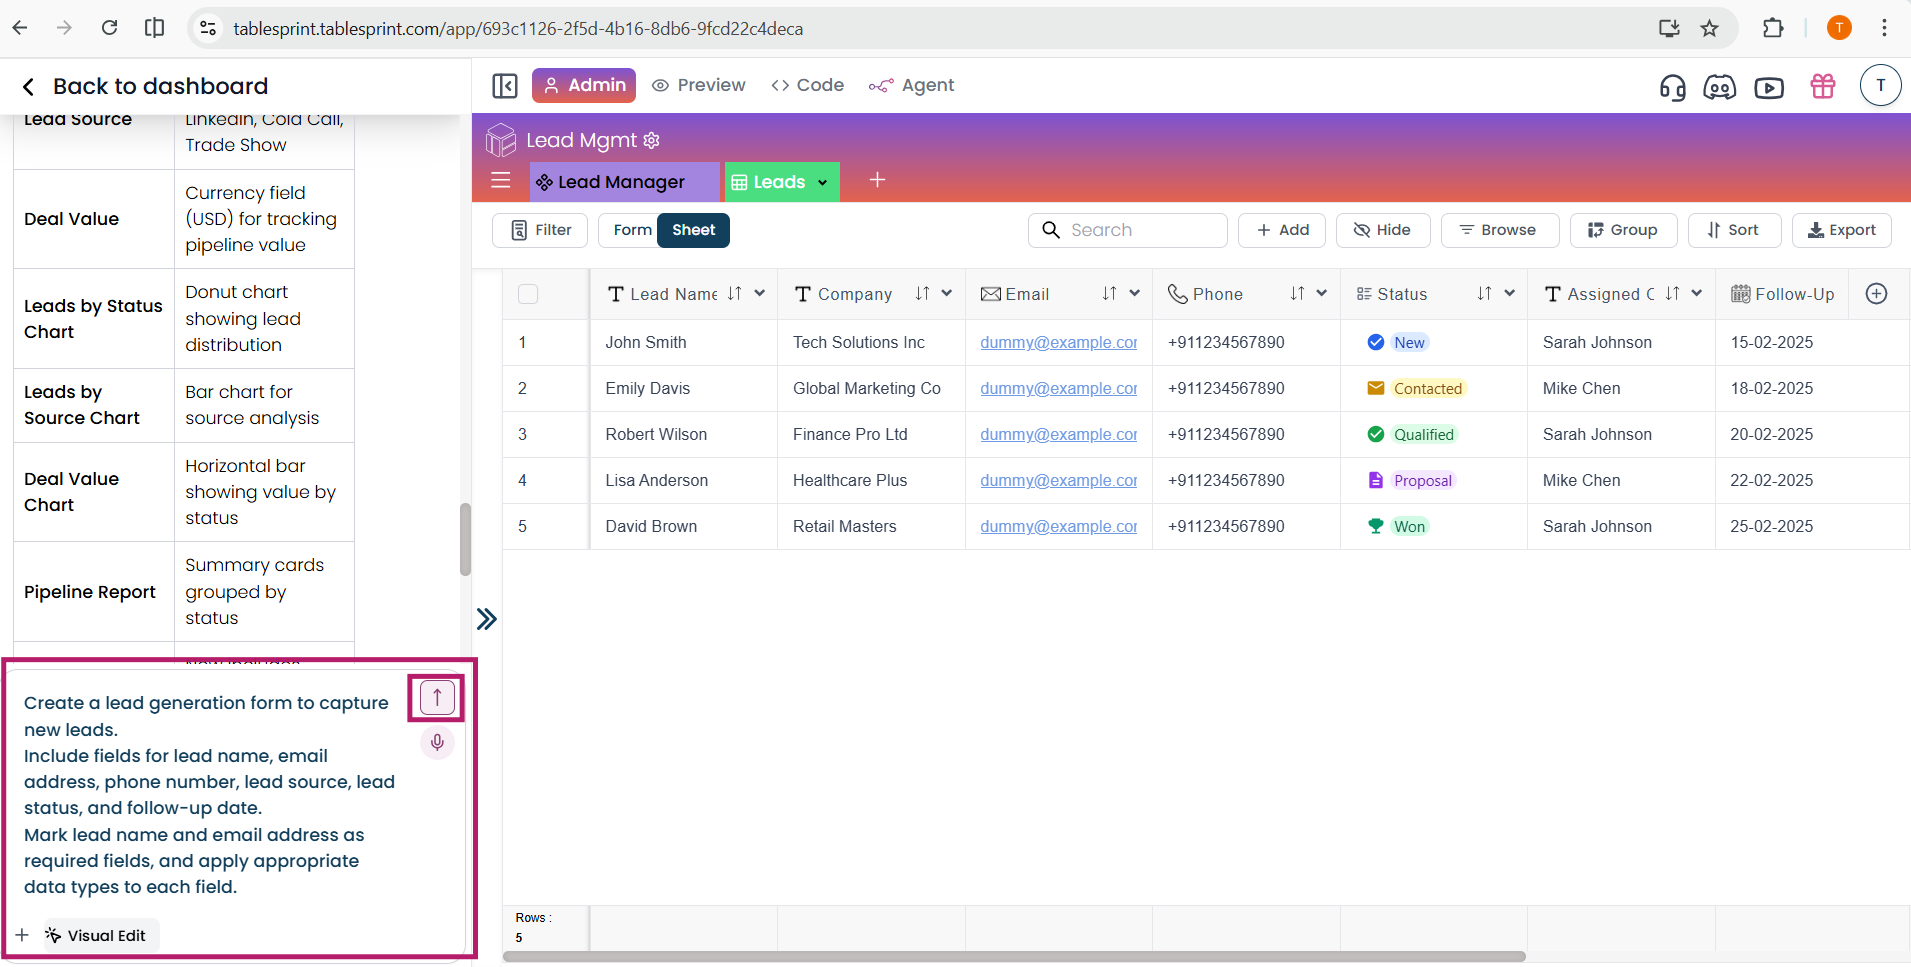1911x967 pixels.
Task: Expand the chat panel double-chevron
Action: pos(487,619)
